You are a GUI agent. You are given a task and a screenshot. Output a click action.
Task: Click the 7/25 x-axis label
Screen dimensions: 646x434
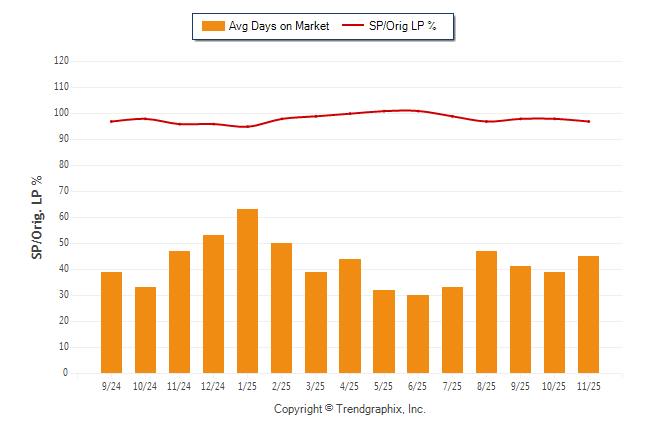[452, 385]
